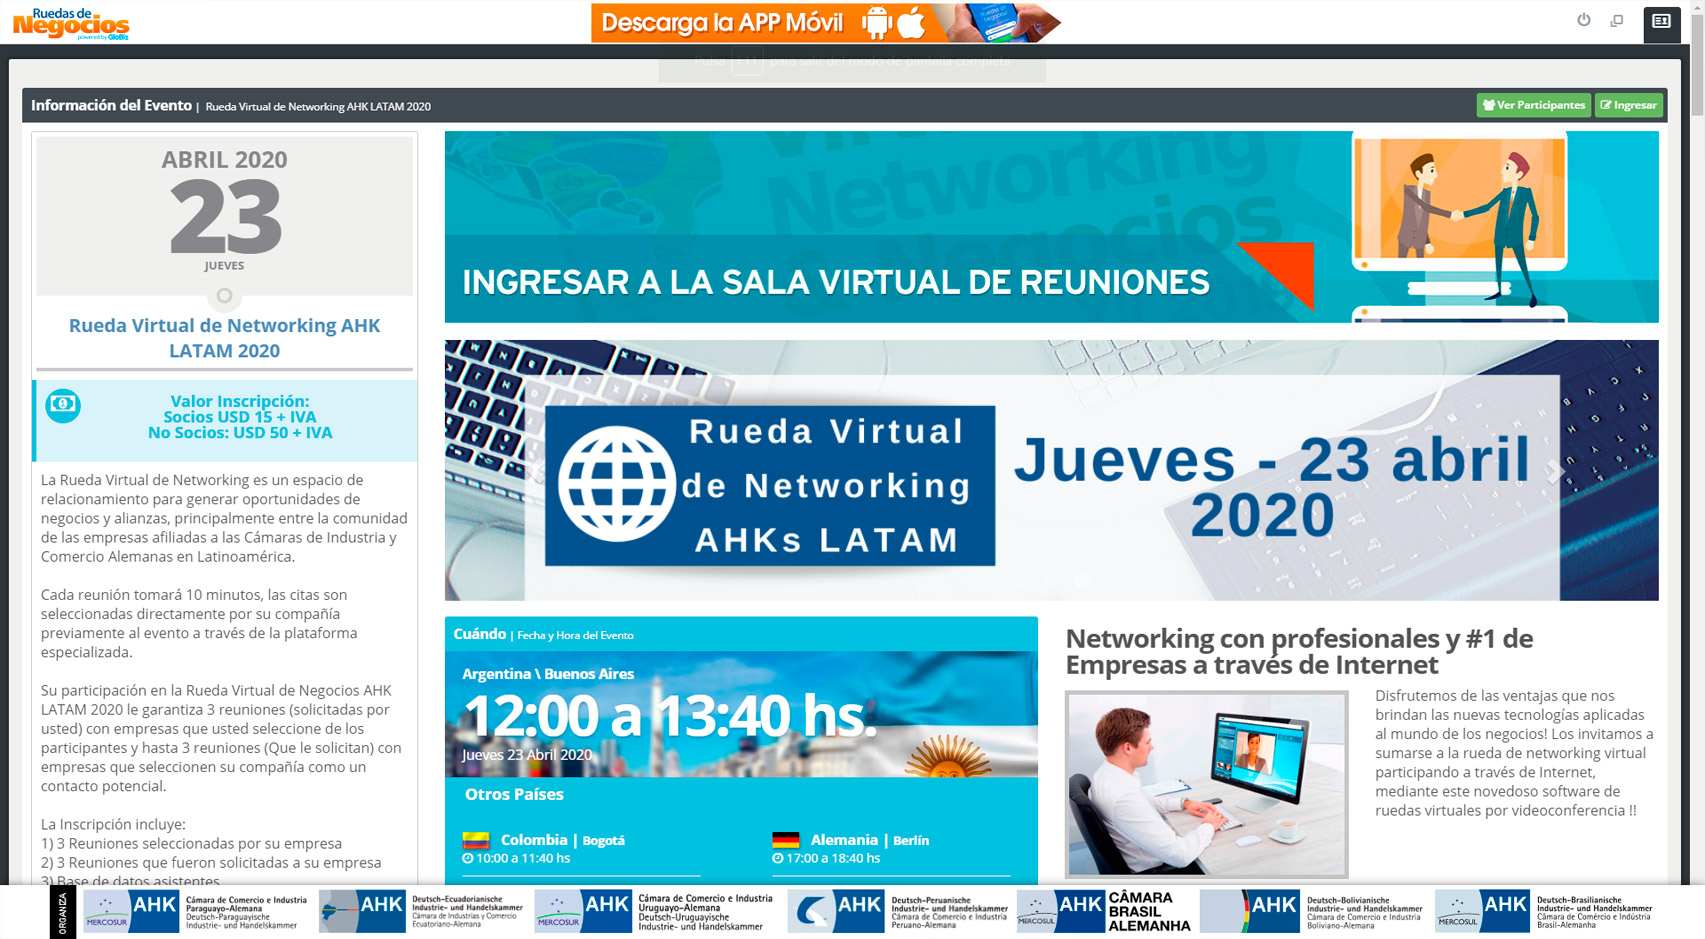The width and height of the screenshot is (1705, 939).
Task: Click the clock icon beside 10:00 a 11:40 hs
Action: tap(467, 858)
